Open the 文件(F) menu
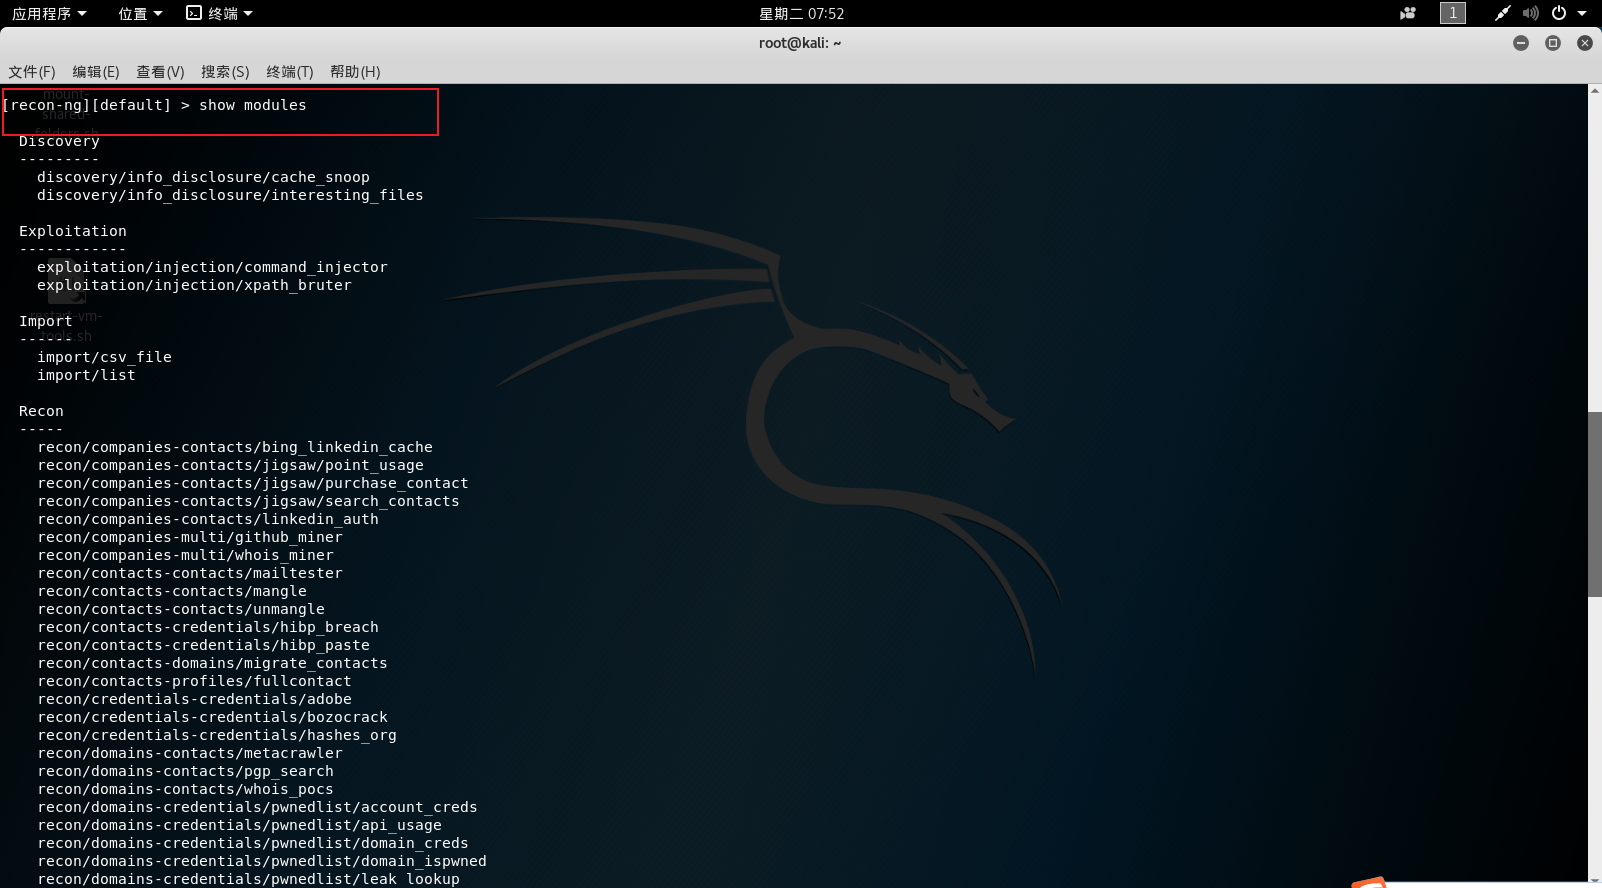The width and height of the screenshot is (1602, 888). [x=32, y=71]
